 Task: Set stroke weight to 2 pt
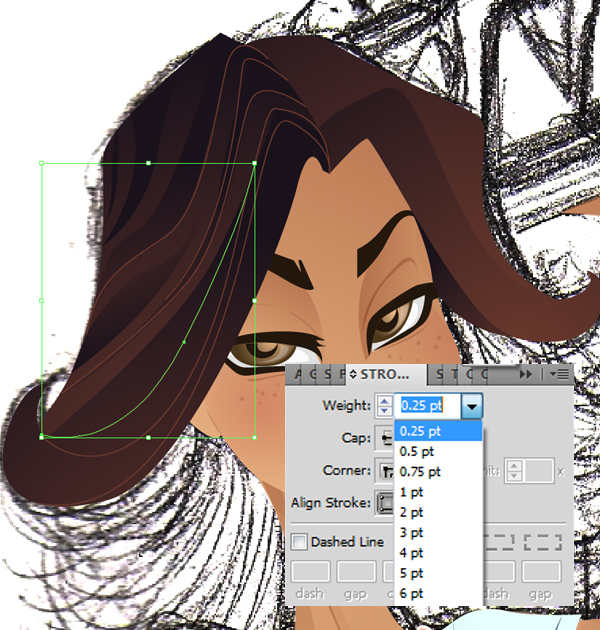pyautogui.click(x=438, y=512)
